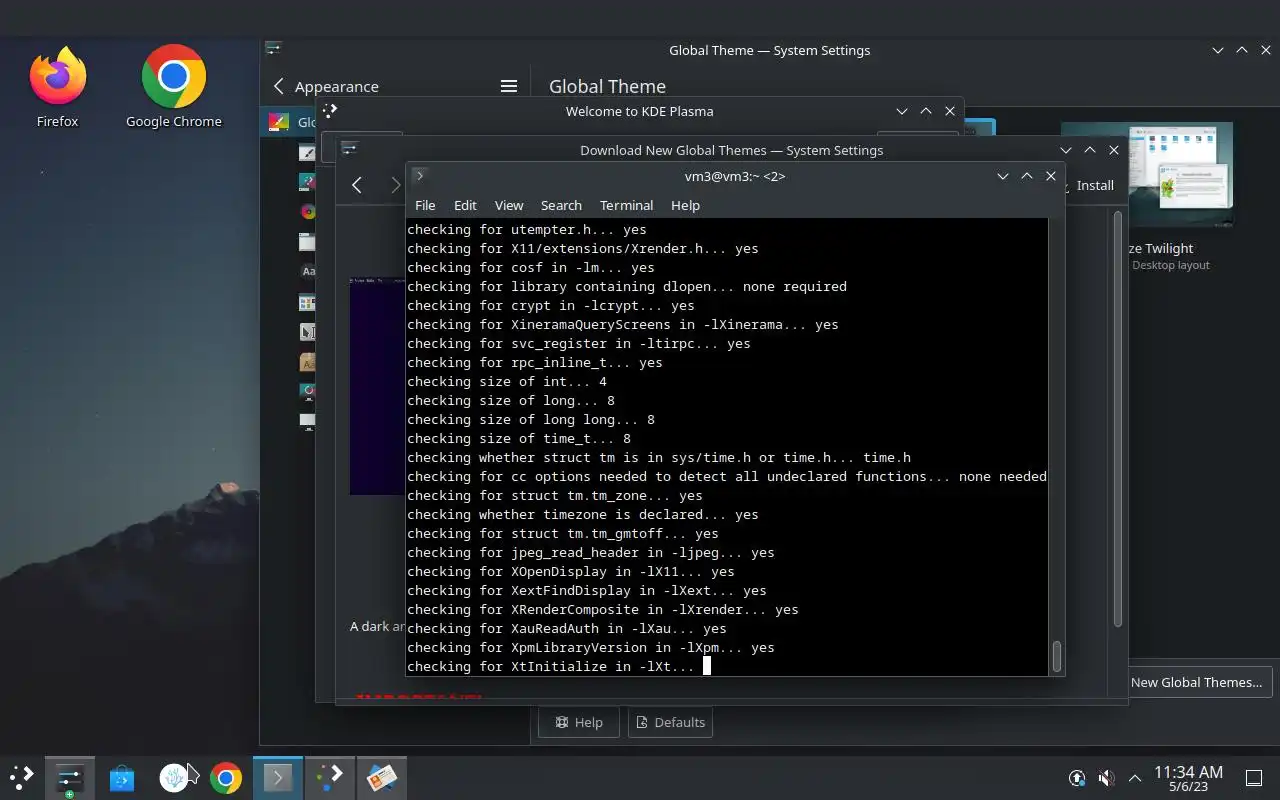
Task: Select System Settings in the taskbar
Action: tap(69, 777)
